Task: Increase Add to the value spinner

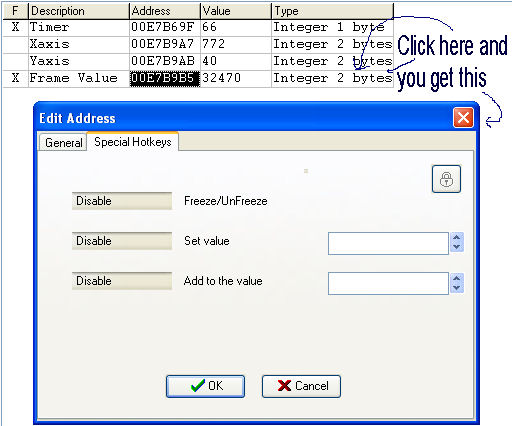Action: (457, 278)
